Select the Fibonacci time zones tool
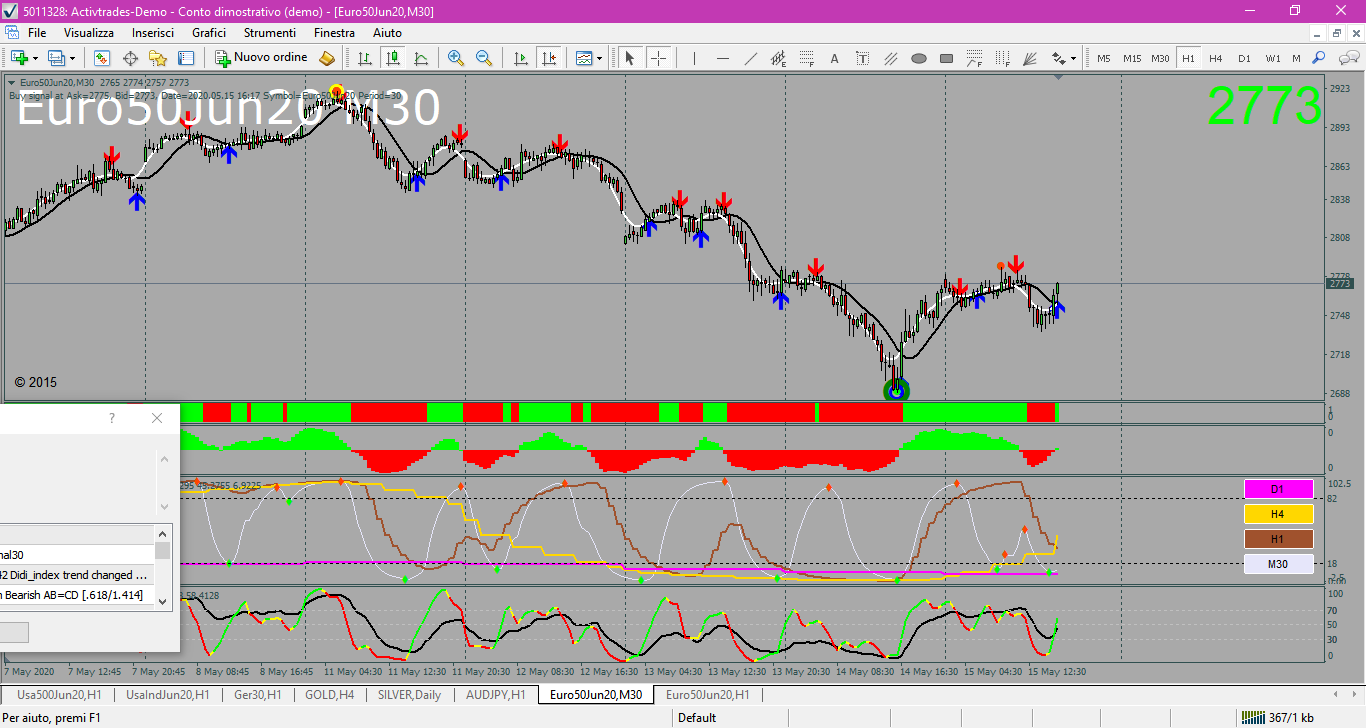The height and width of the screenshot is (728, 1366). tap(1003, 58)
